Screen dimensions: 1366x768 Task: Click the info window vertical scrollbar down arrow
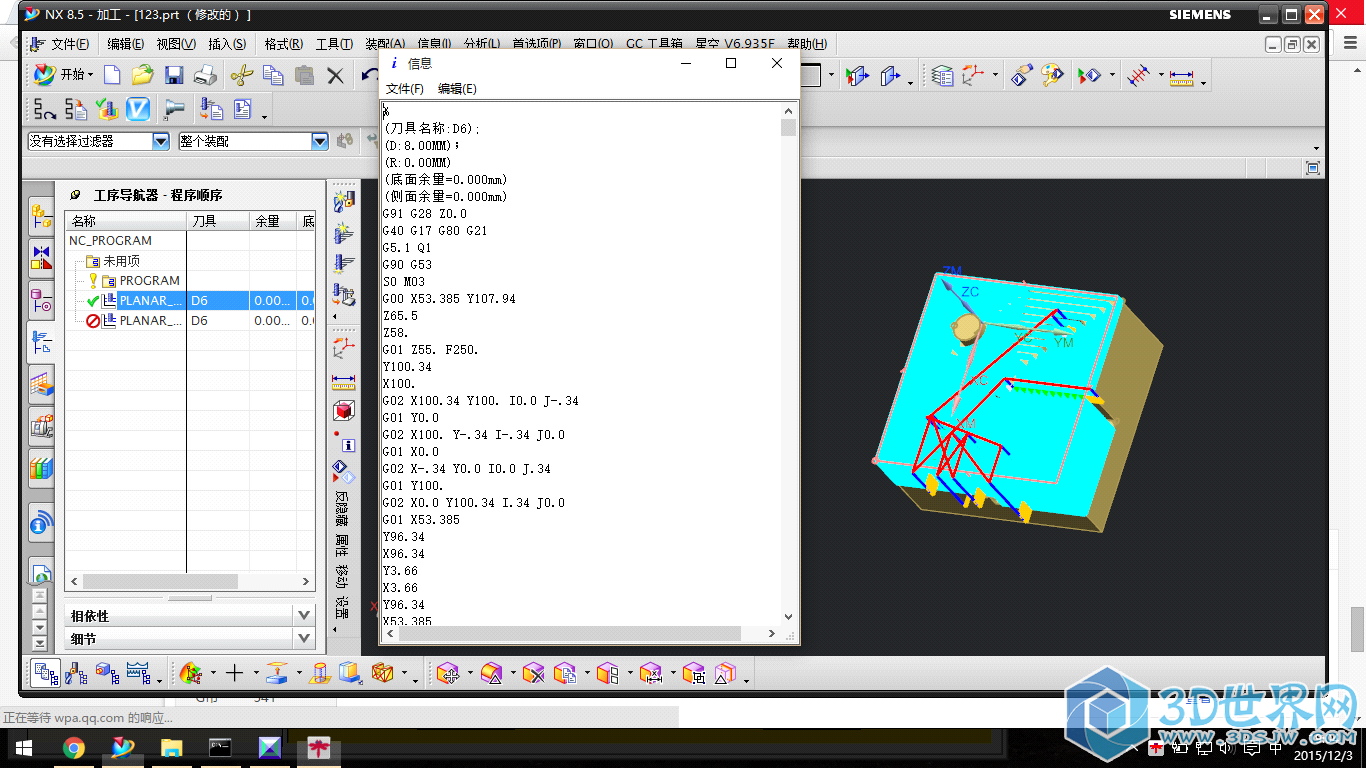(788, 617)
